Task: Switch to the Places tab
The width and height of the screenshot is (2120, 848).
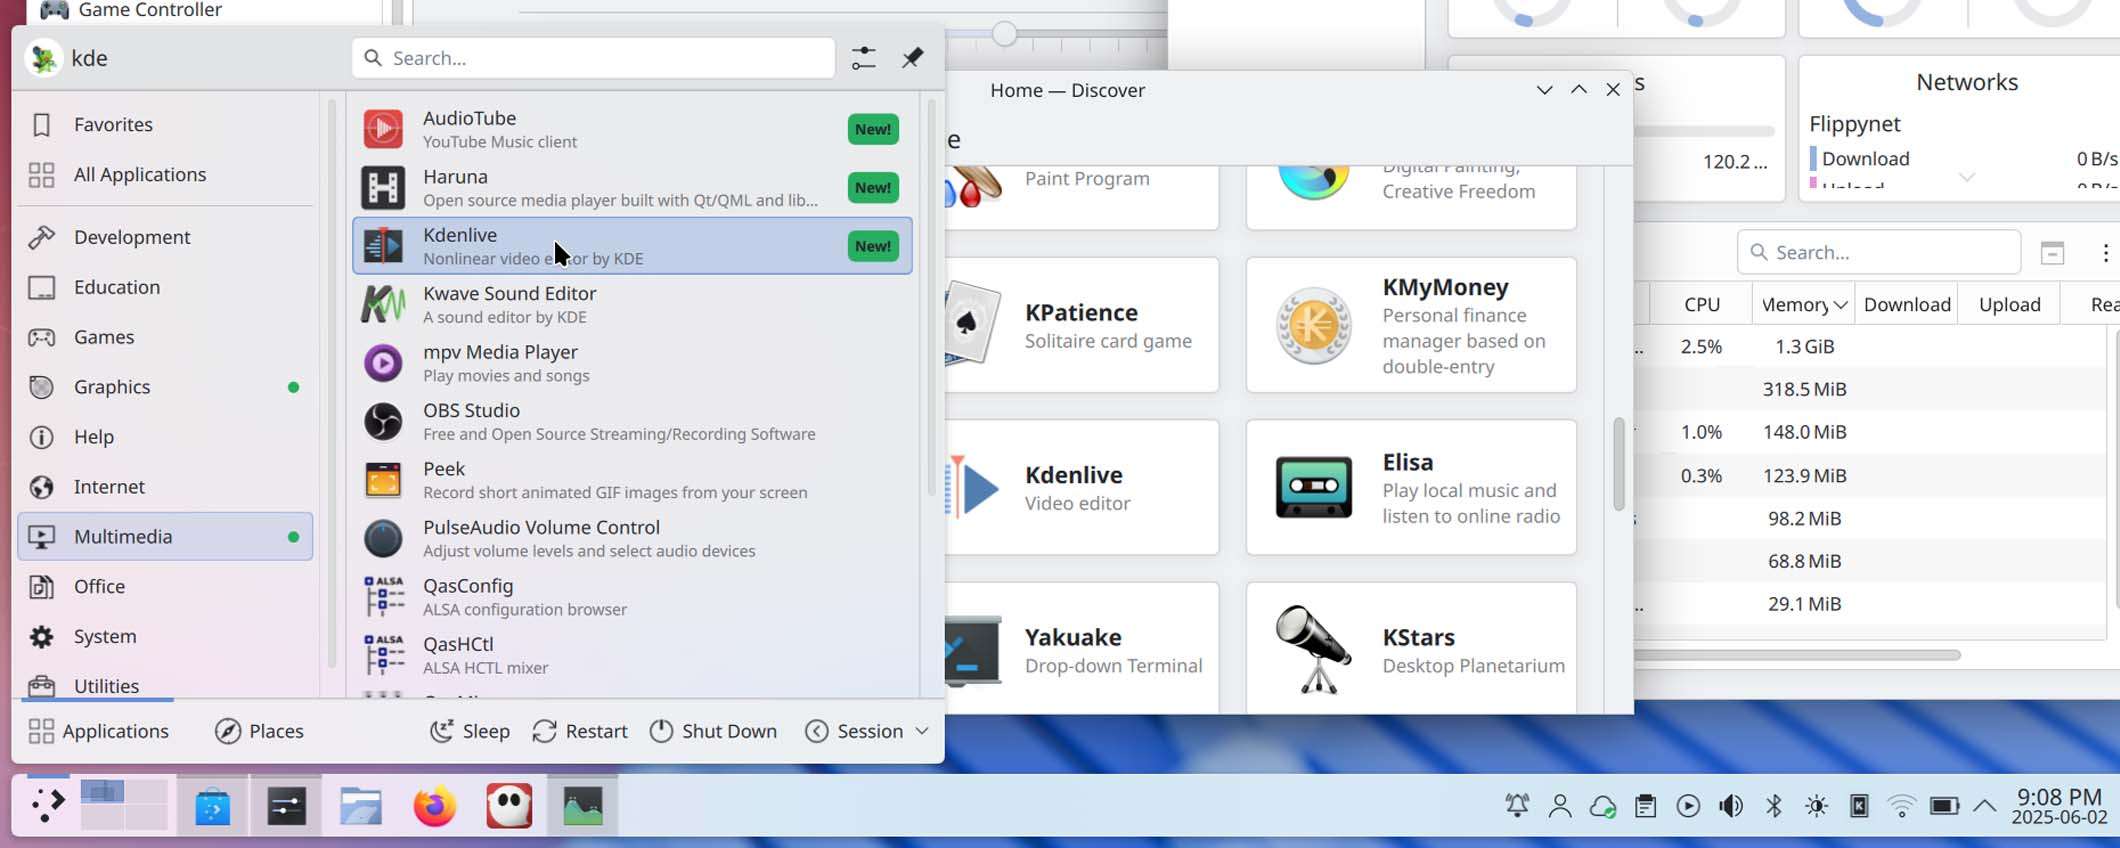Action: point(259,731)
